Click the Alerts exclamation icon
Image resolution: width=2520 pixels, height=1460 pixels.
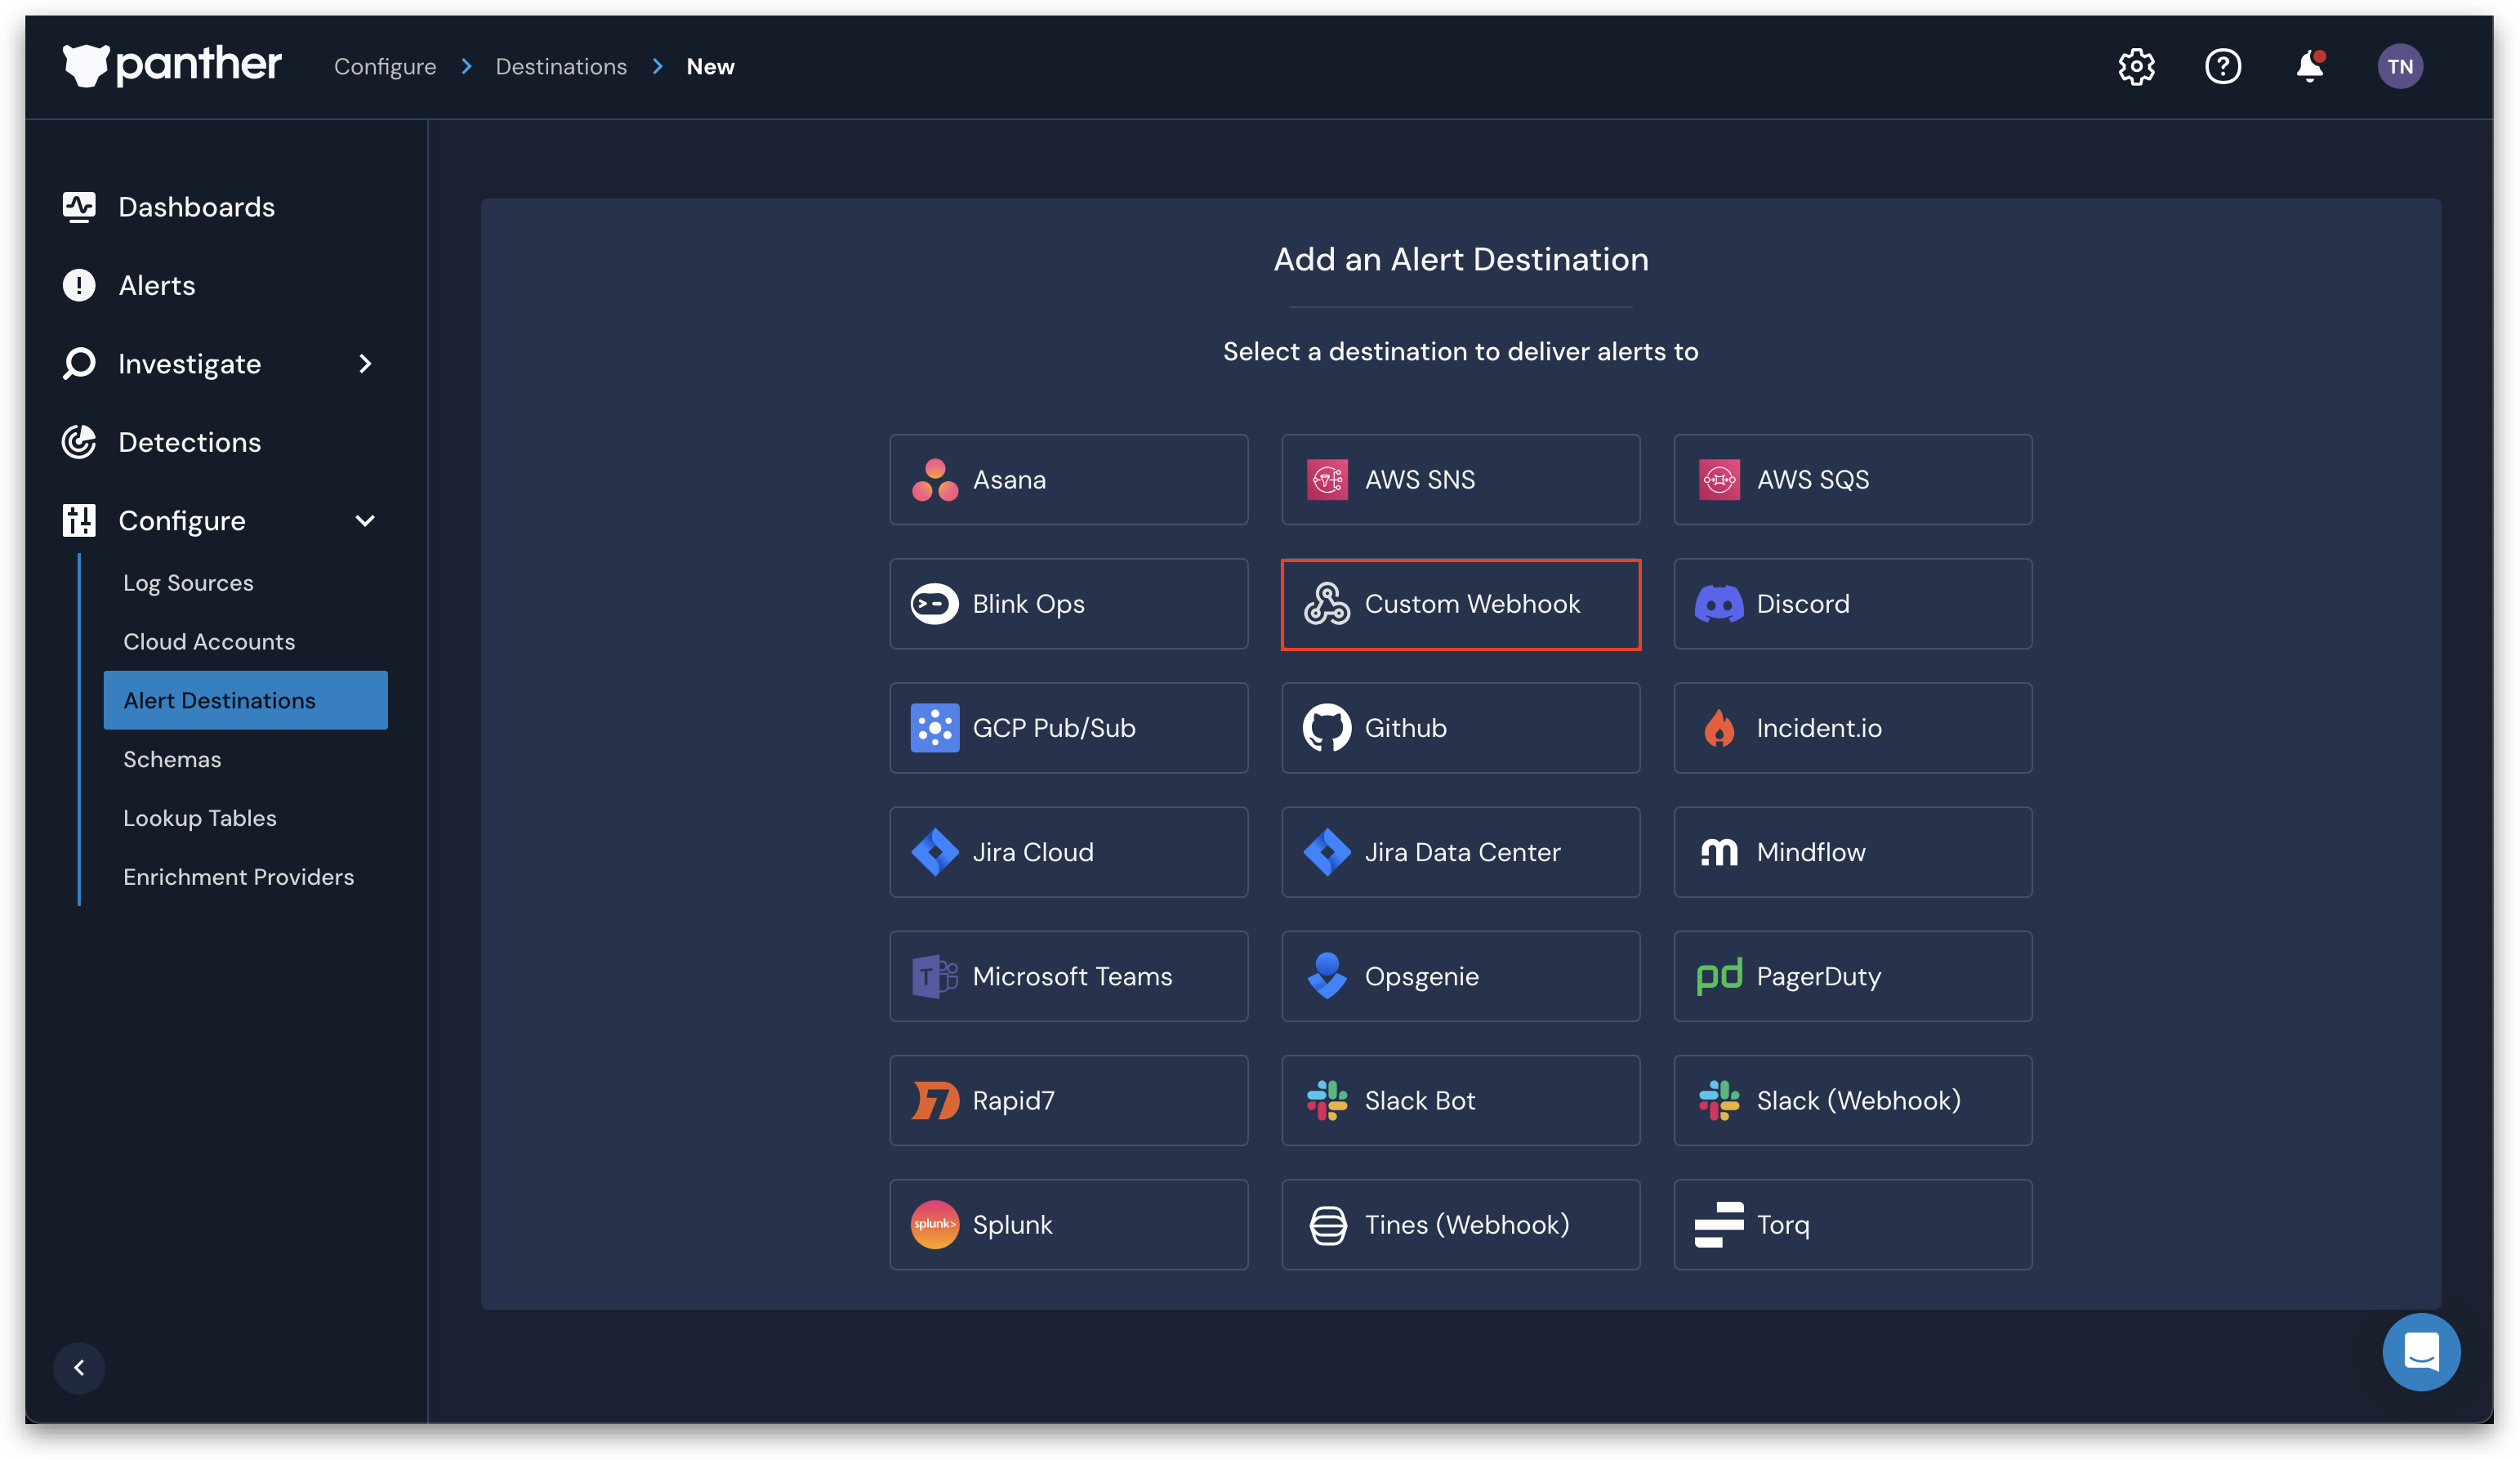click(x=79, y=286)
